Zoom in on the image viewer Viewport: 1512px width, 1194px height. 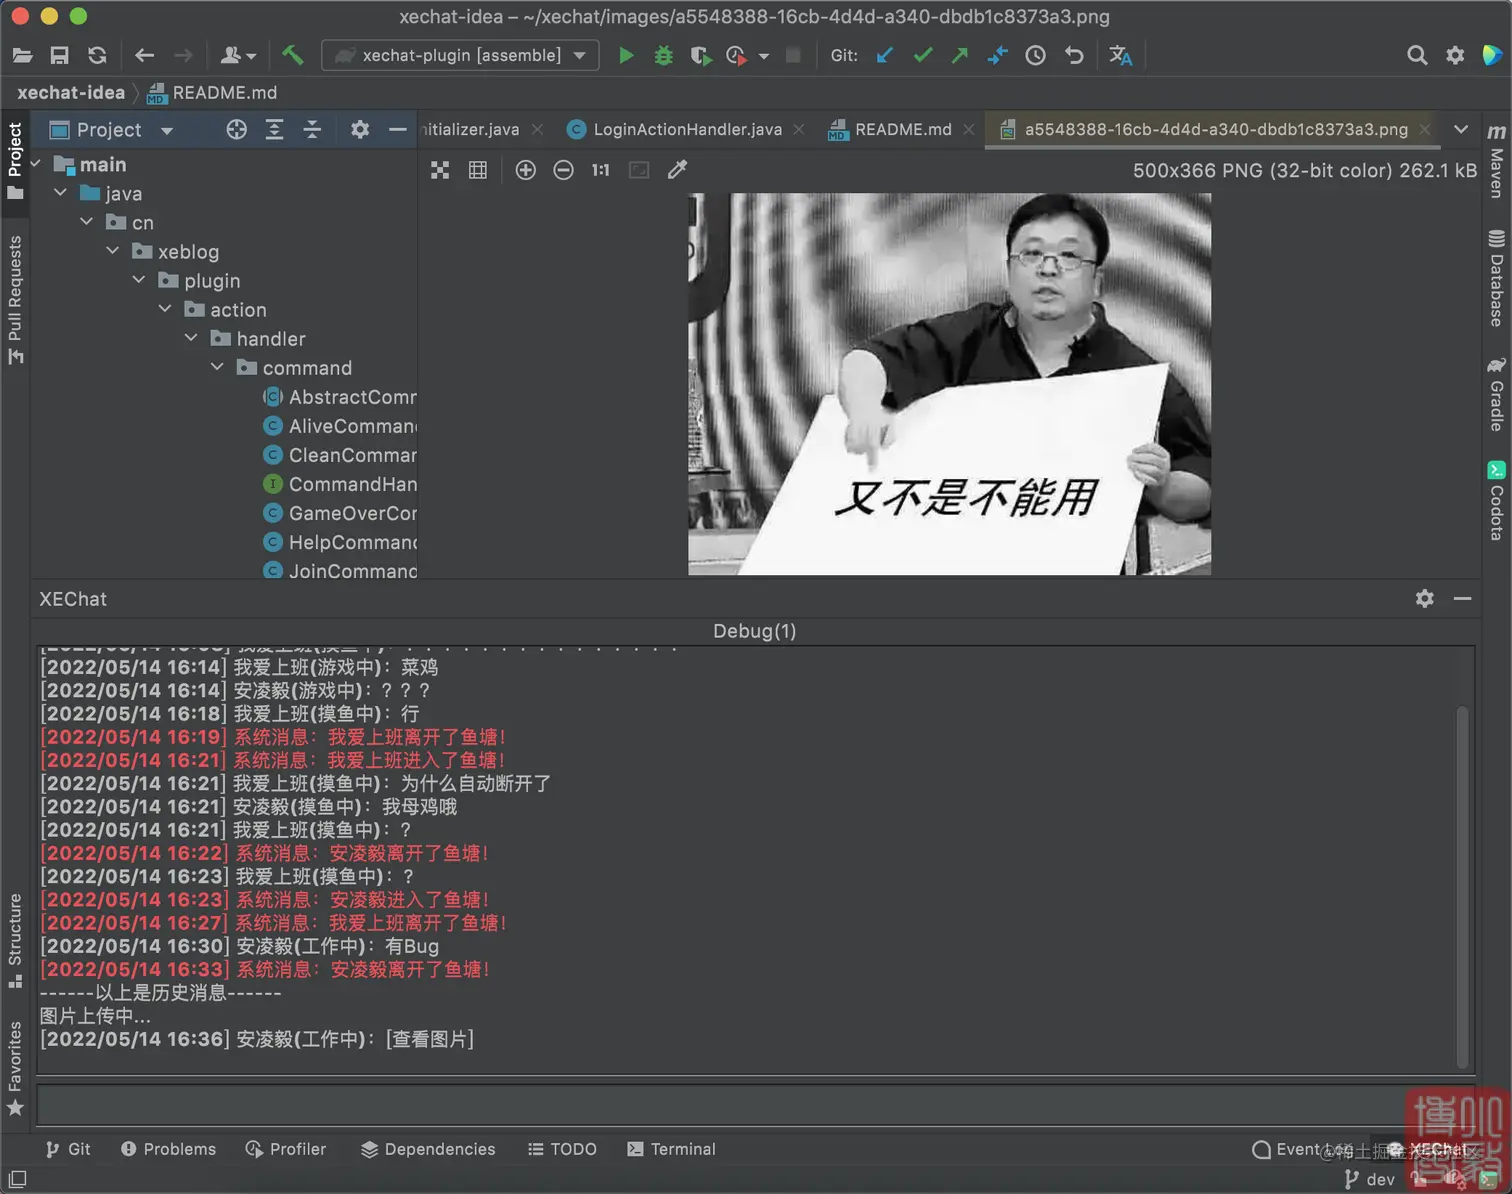[525, 170]
